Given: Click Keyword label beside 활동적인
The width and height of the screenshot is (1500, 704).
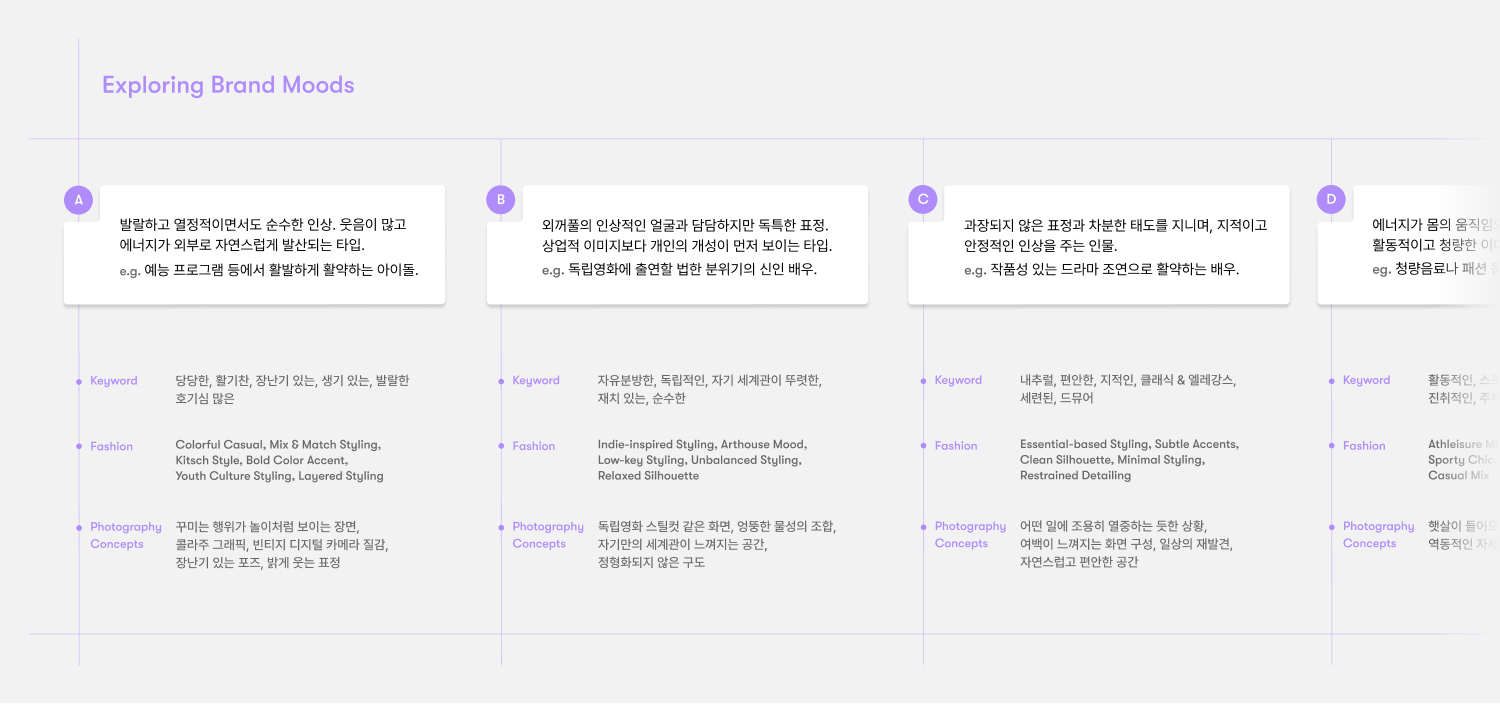Looking at the screenshot, I should point(1366,380).
